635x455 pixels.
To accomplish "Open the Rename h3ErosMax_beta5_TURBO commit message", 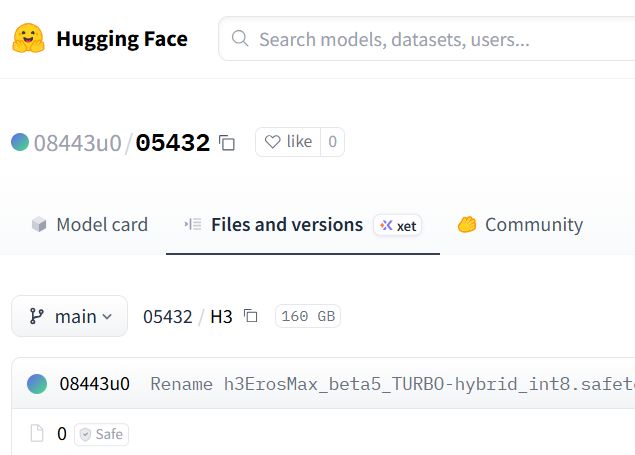I will click(392, 384).
